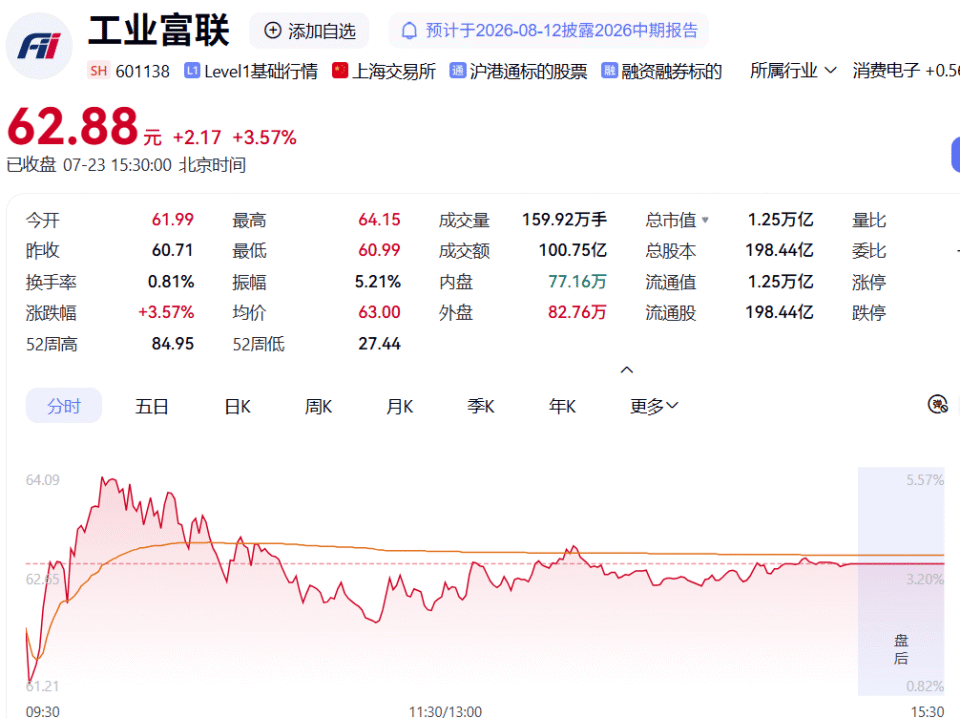
Task: Click the 最低 value 60.99
Action: (x=379, y=250)
